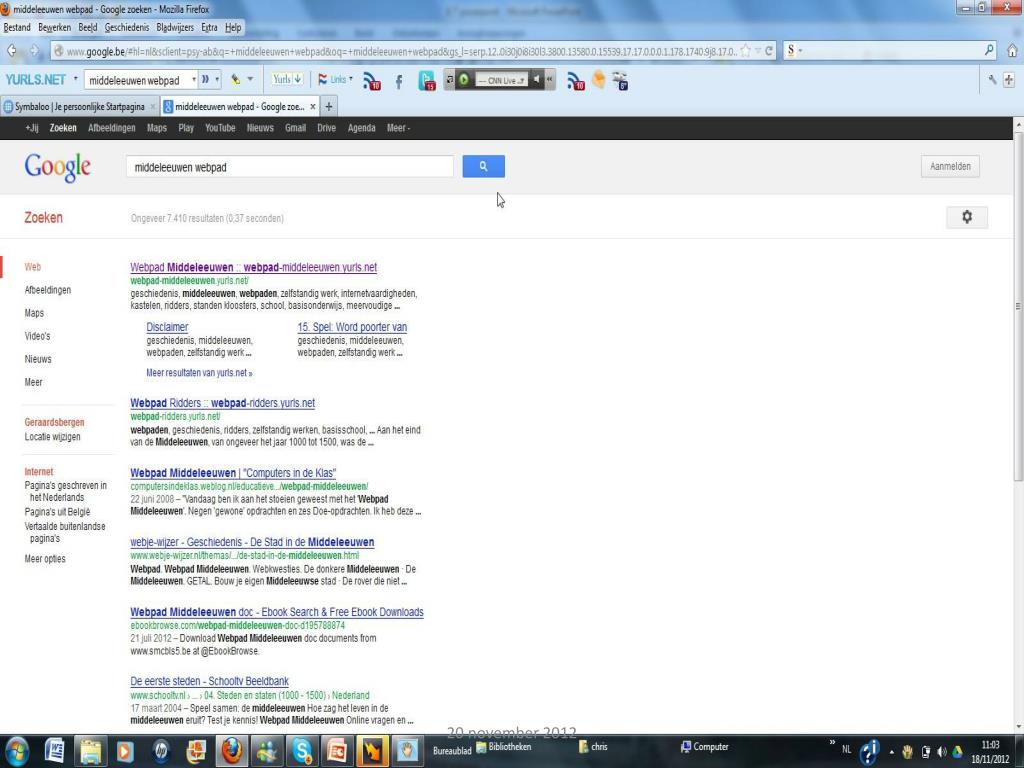Open the Bladwijzers menu
This screenshot has width=1024, height=768.
click(x=175, y=27)
